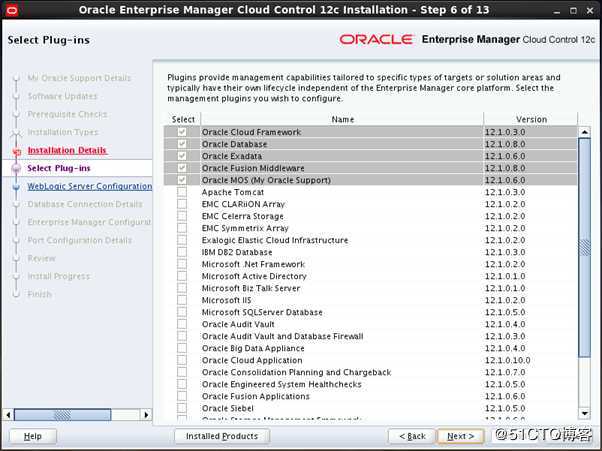The height and width of the screenshot is (451, 602).
Task: Check Oracle Audit Vault and Database Firewall
Action: [x=182, y=336]
